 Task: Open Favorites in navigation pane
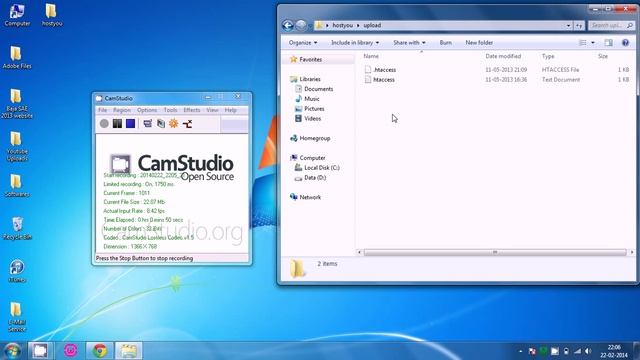311,60
